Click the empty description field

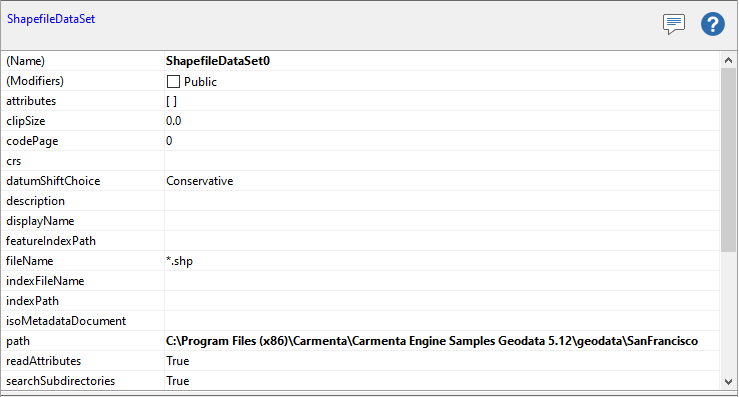(442, 201)
